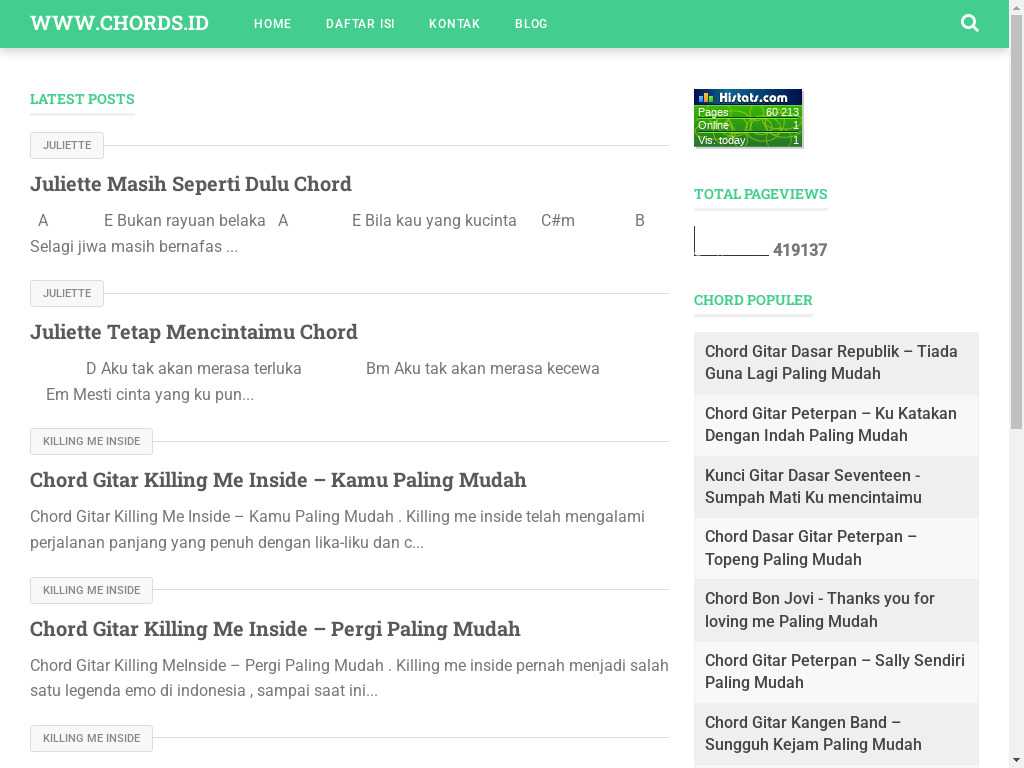1024x768 pixels.
Task: Click the CHORD POPULER heading
Action: coord(753,300)
